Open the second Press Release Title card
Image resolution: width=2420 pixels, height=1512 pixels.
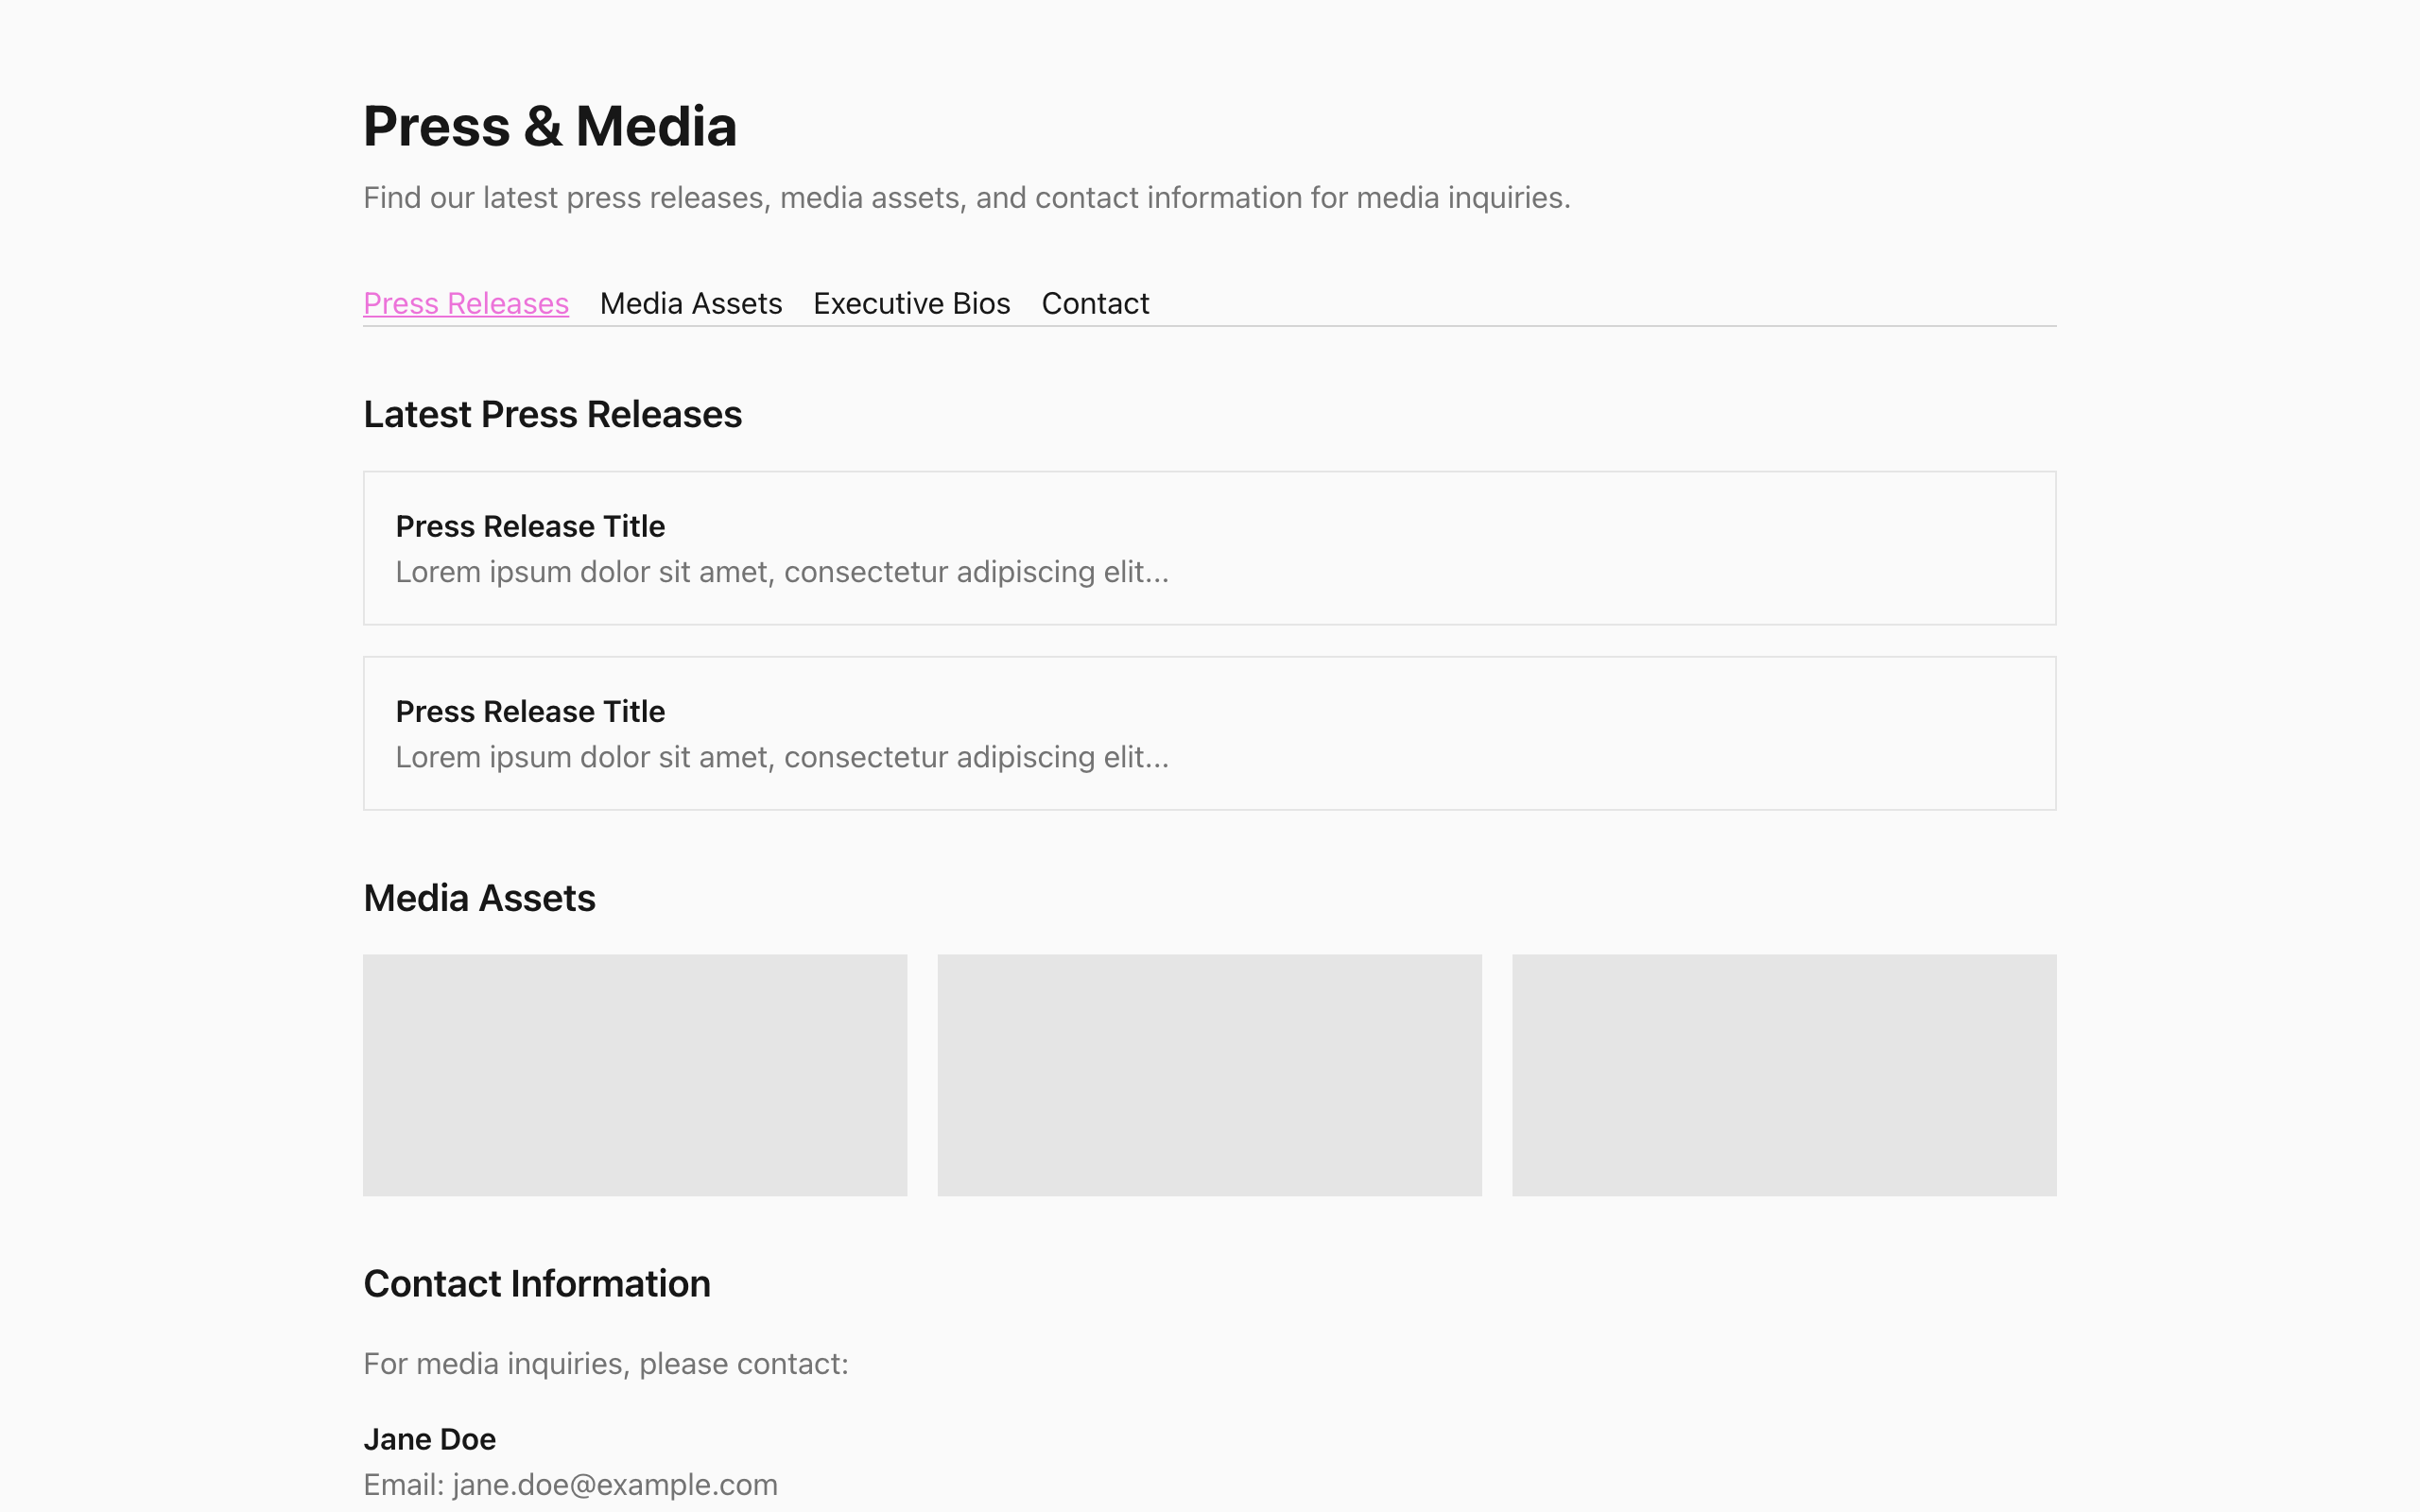1210,733
